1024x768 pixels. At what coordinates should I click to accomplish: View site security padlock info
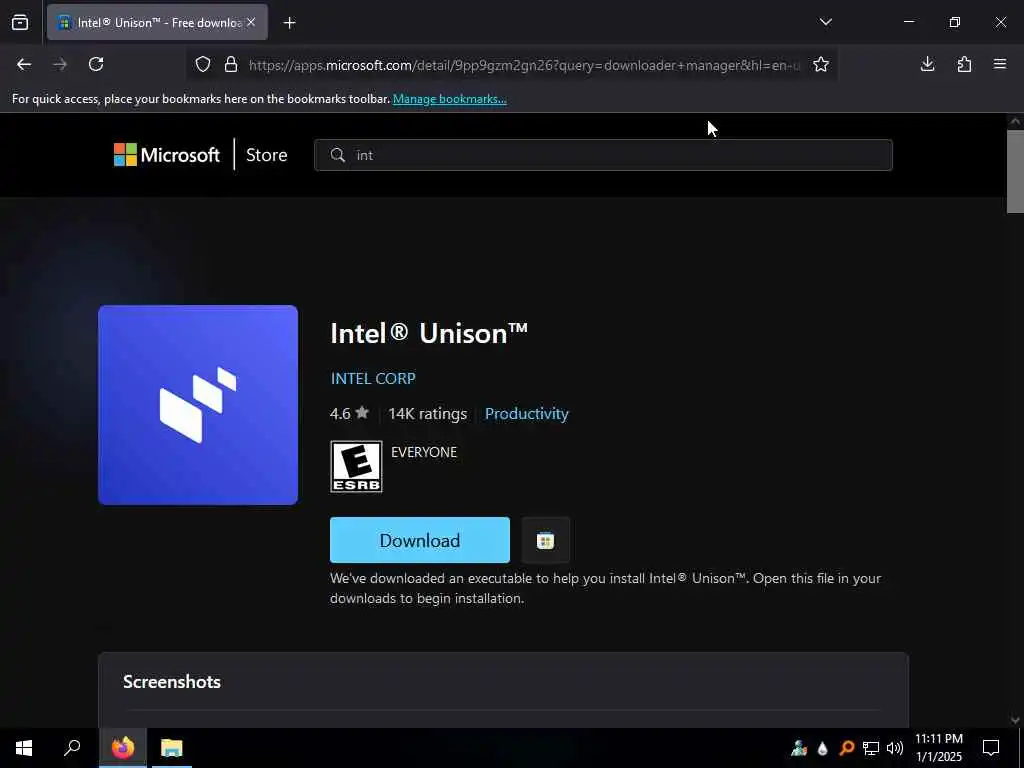(231, 65)
